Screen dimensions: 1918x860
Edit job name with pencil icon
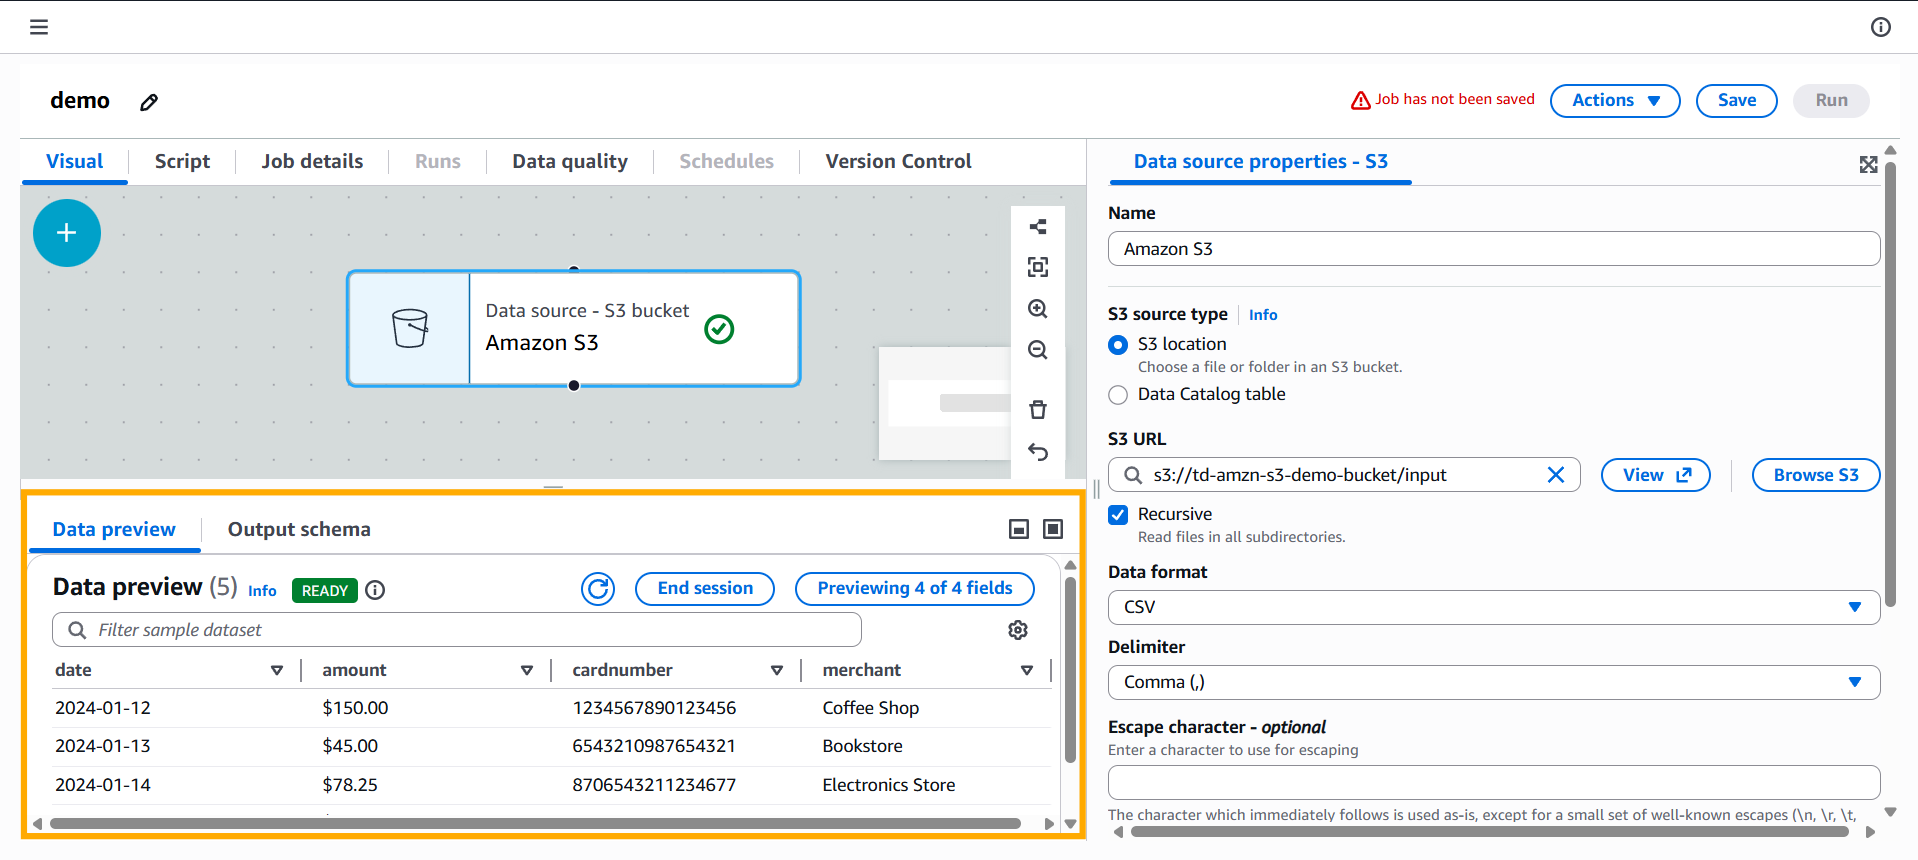pyautogui.click(x=149, y=102)
